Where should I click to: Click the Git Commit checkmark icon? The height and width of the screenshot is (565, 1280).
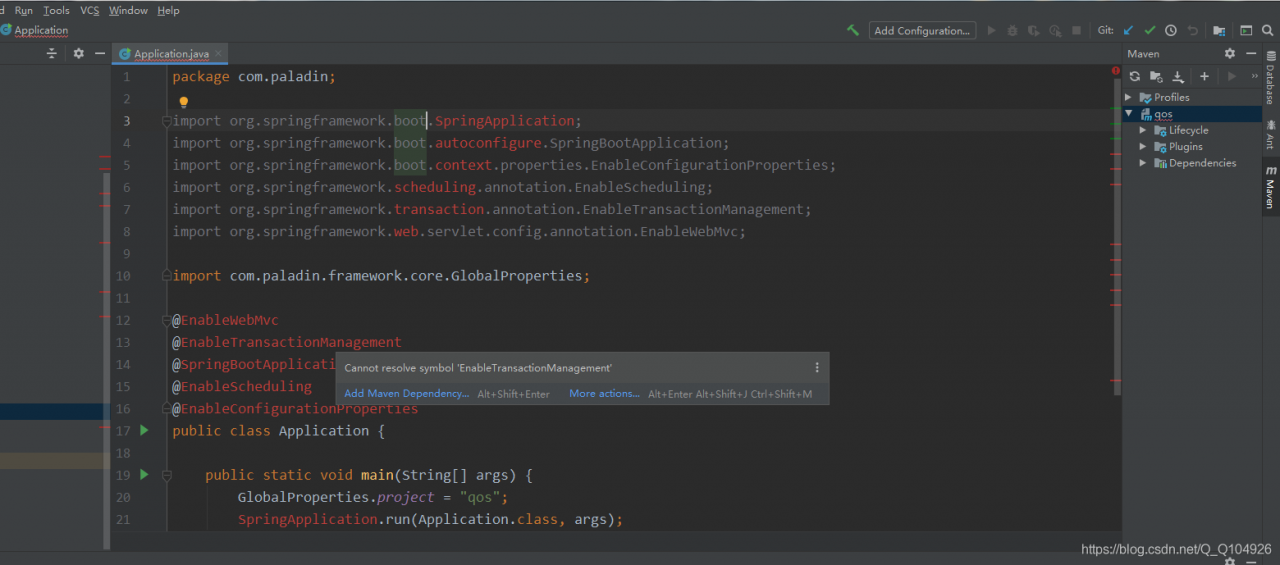(x=1150, y=31)
